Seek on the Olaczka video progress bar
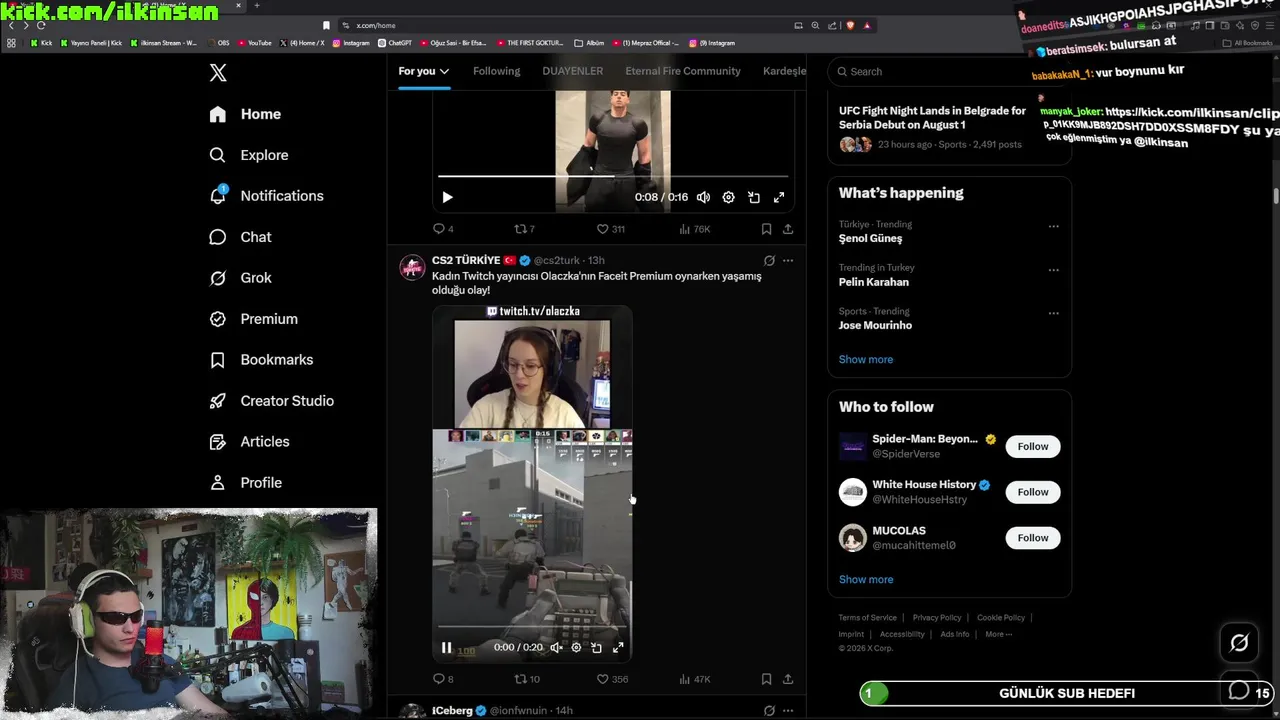1280x720 pixels. point(532,629)
